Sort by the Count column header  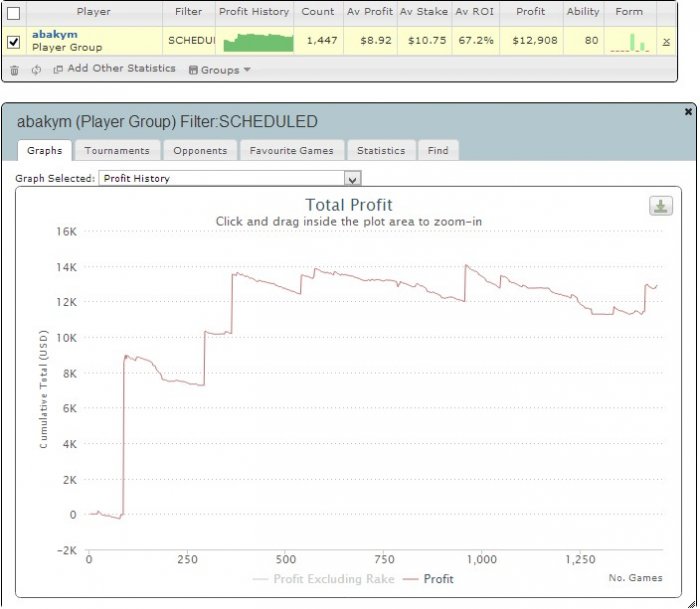coord(318,12)
